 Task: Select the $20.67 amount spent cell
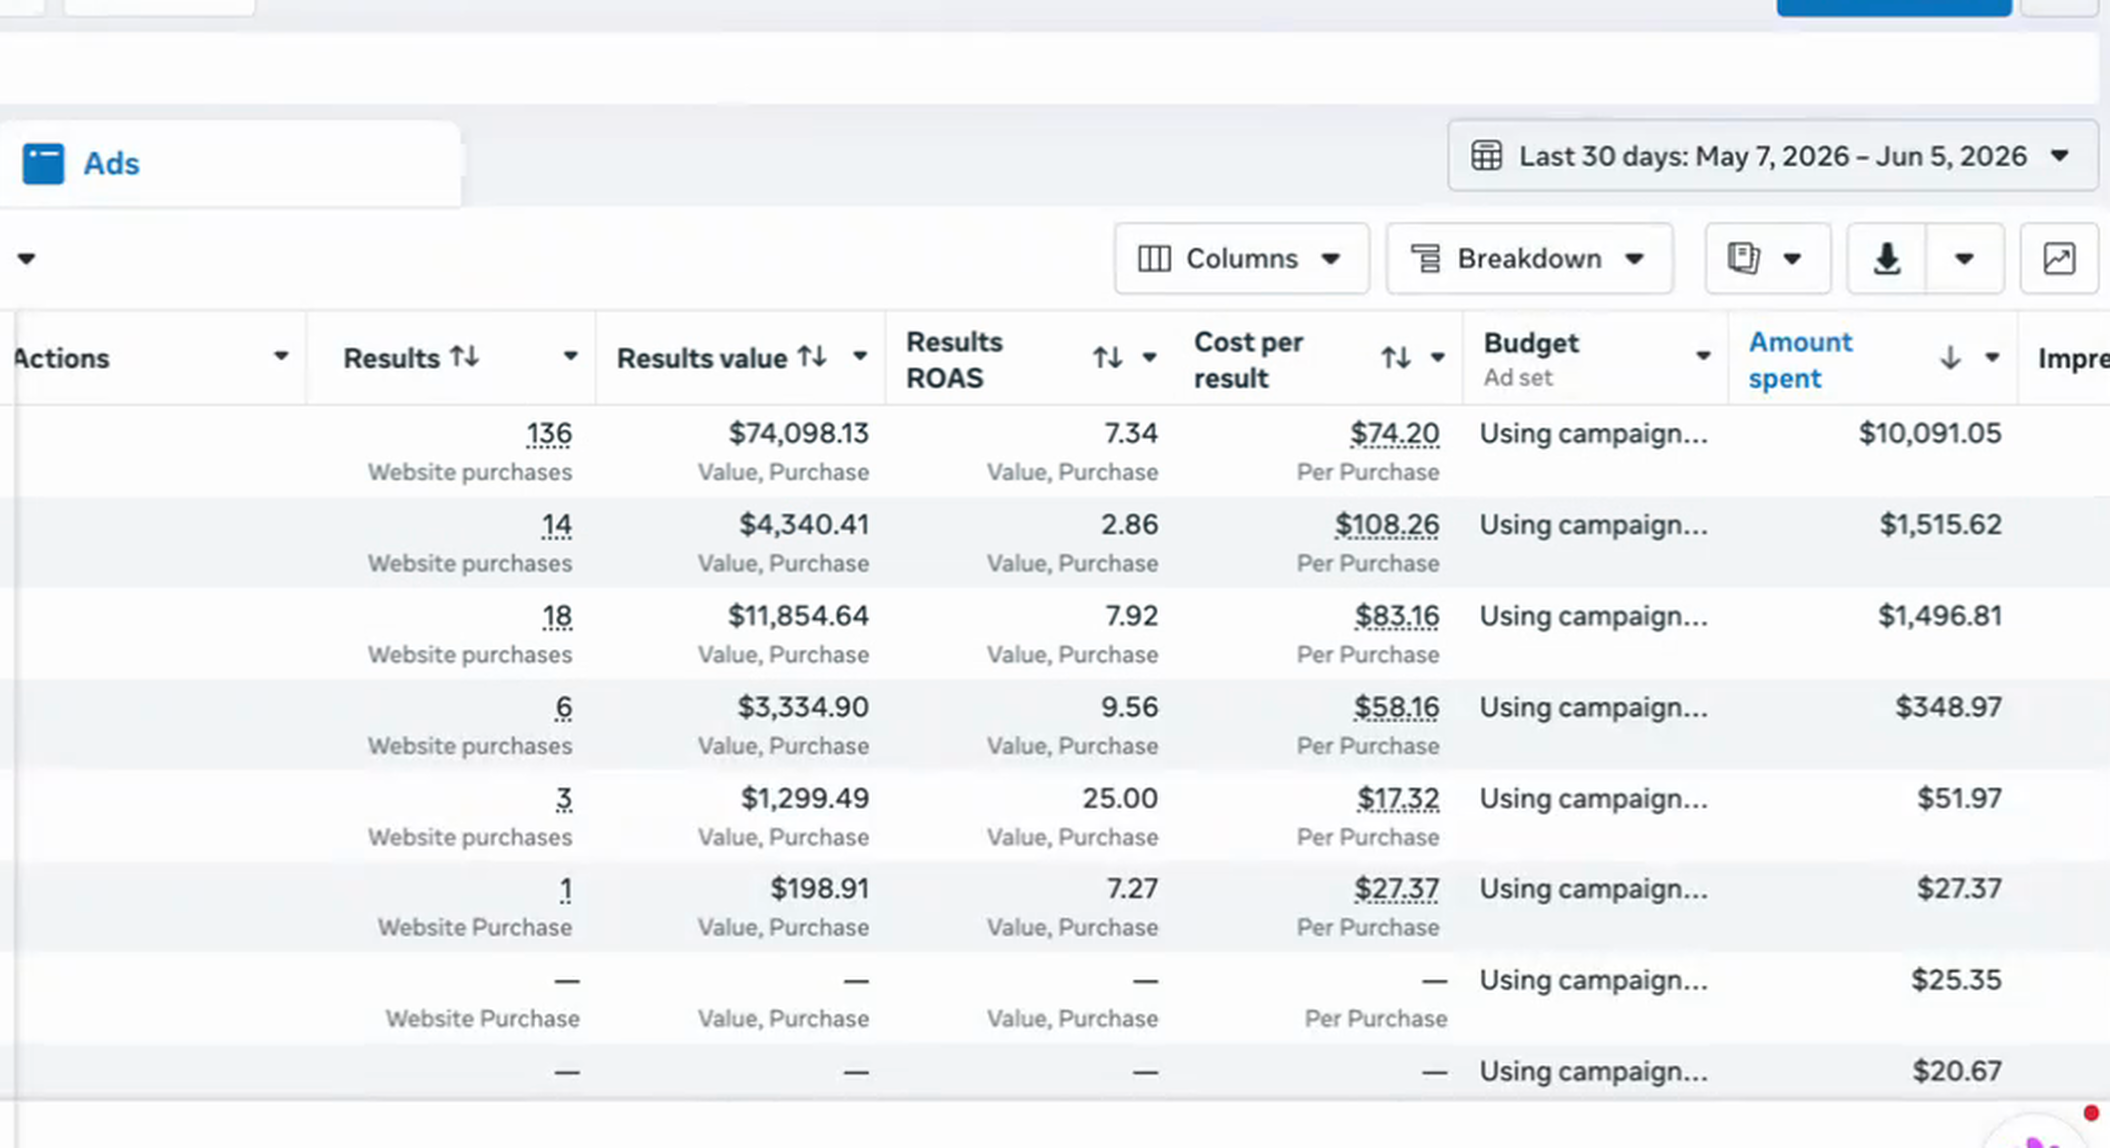click(1957, 1071)
